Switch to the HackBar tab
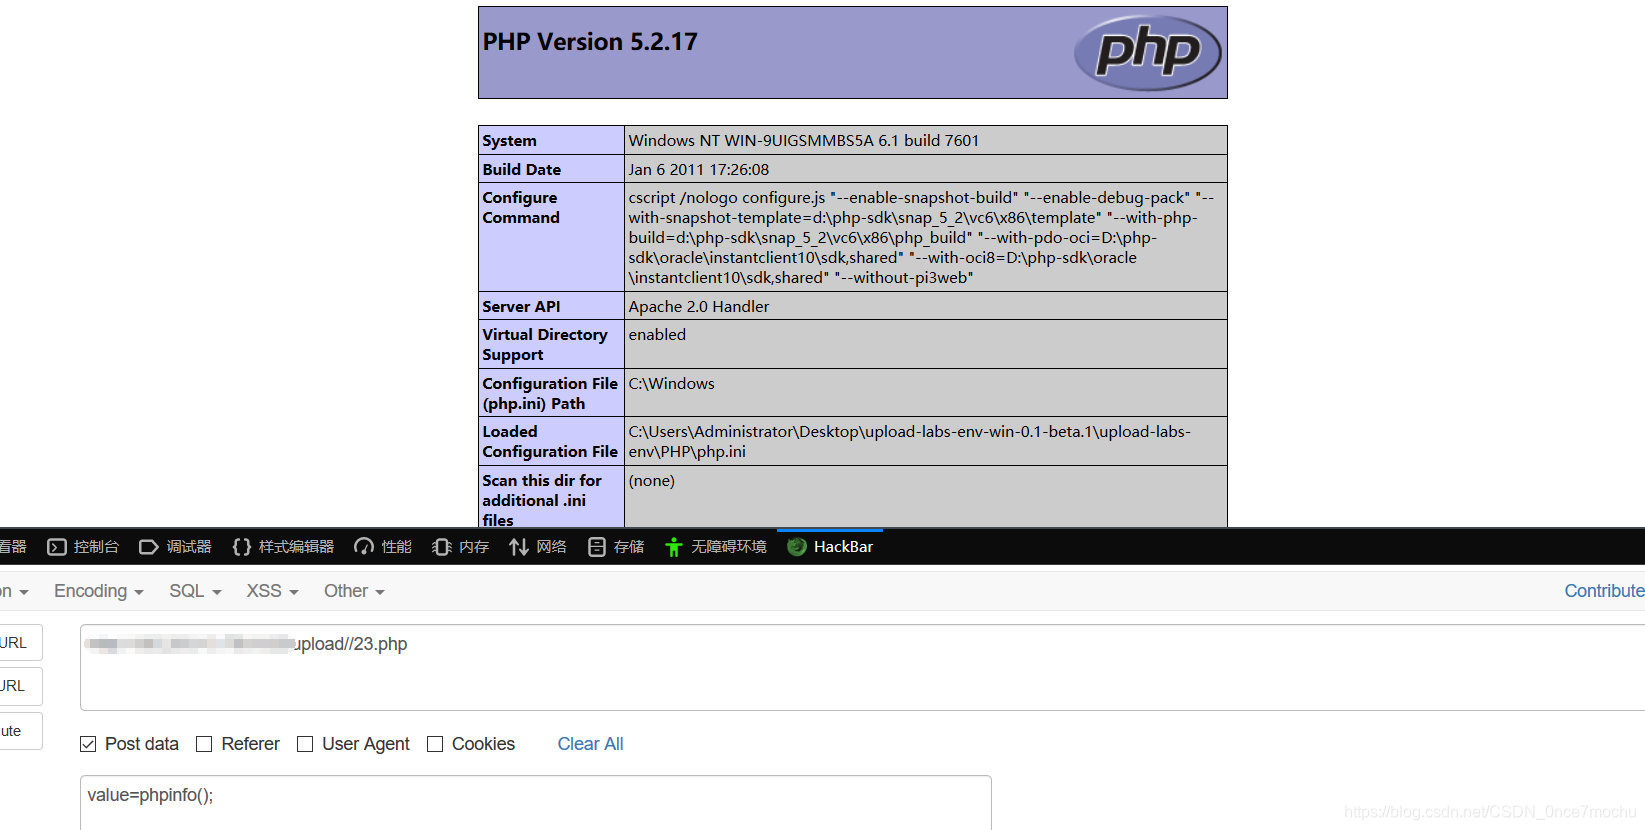The height and width of the screenshot is (830, 1645). click(830, 547)
